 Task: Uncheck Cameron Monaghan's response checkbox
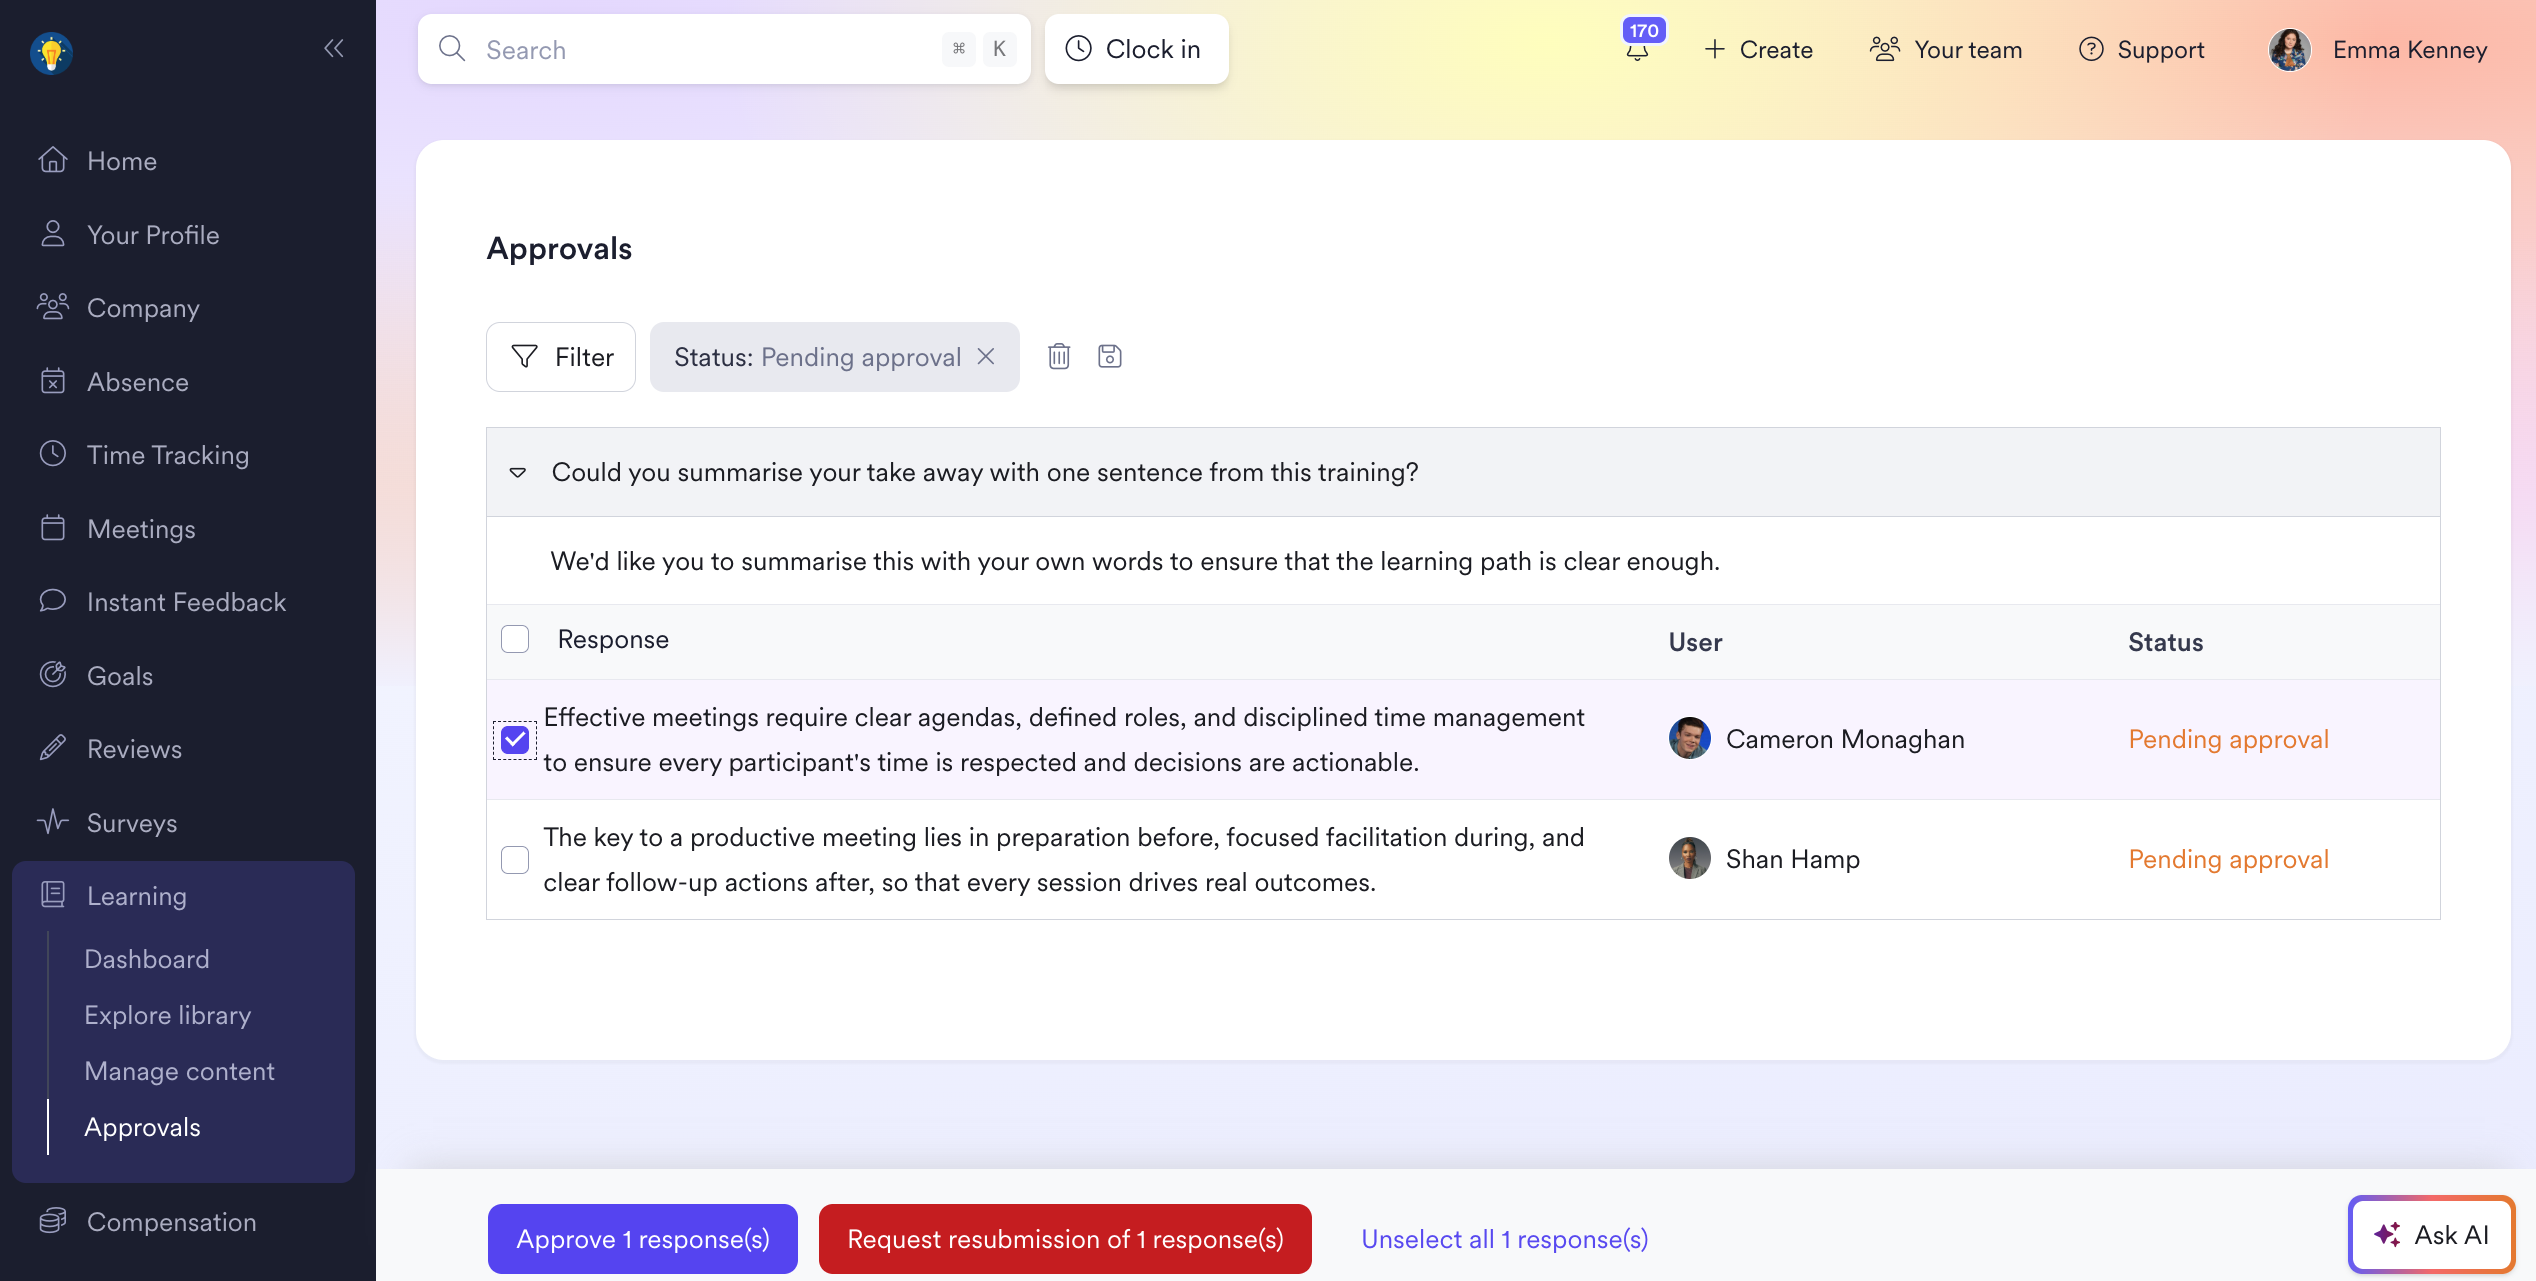point(515,740)
